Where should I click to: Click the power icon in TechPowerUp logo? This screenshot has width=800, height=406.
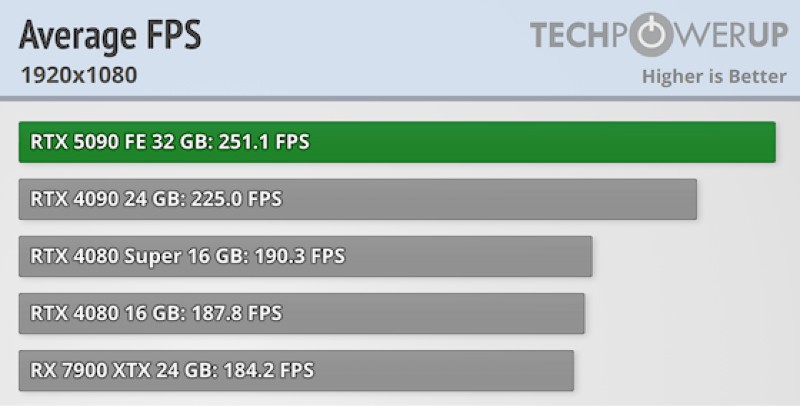pos(652,34)
